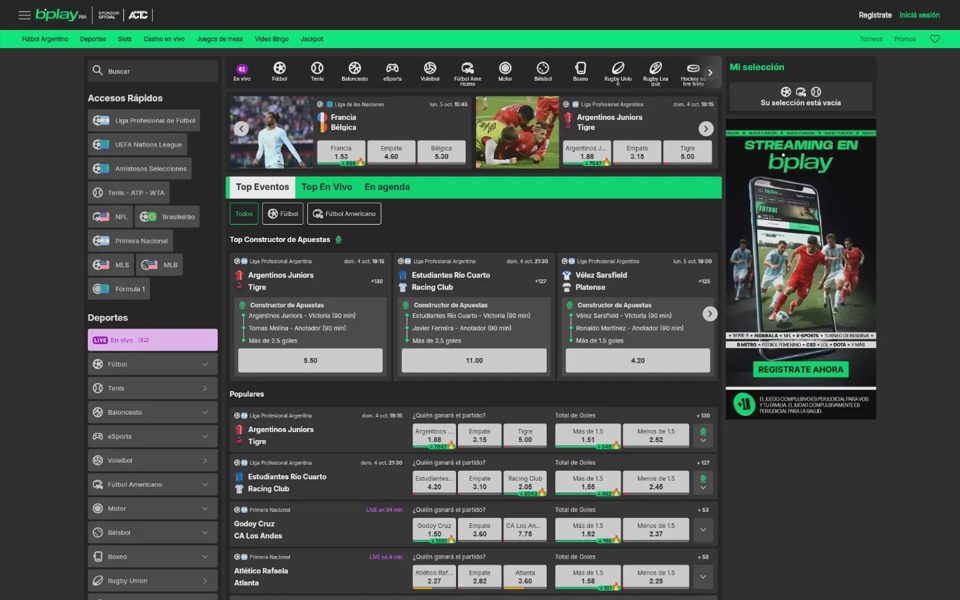Click Iniciá sesión link
960x600 pixels.
(919, 15)
